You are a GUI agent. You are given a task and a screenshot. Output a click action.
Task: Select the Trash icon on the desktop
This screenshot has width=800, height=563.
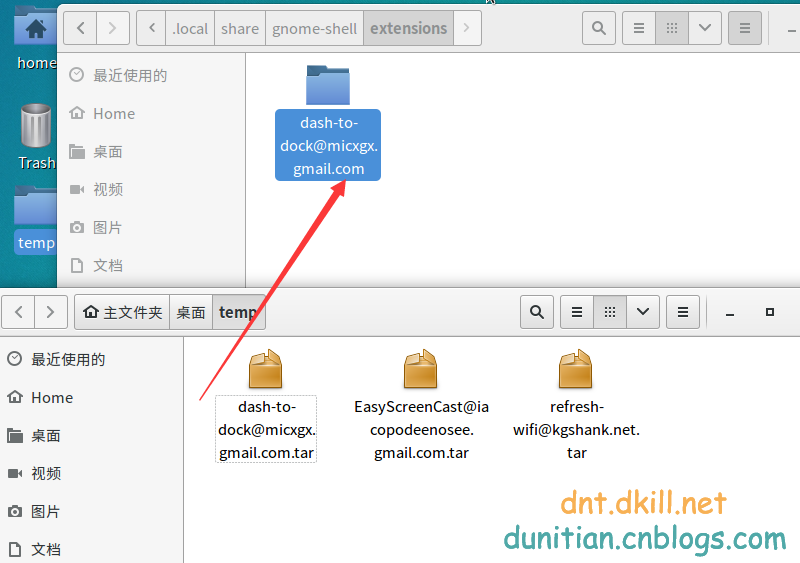pos(36,138)
